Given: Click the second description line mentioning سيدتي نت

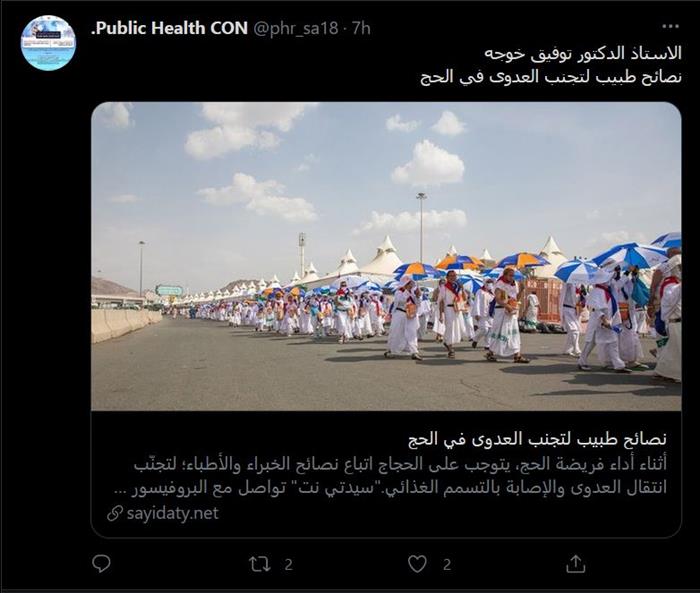Looking at the screenshot, I should tap(391, 488).
